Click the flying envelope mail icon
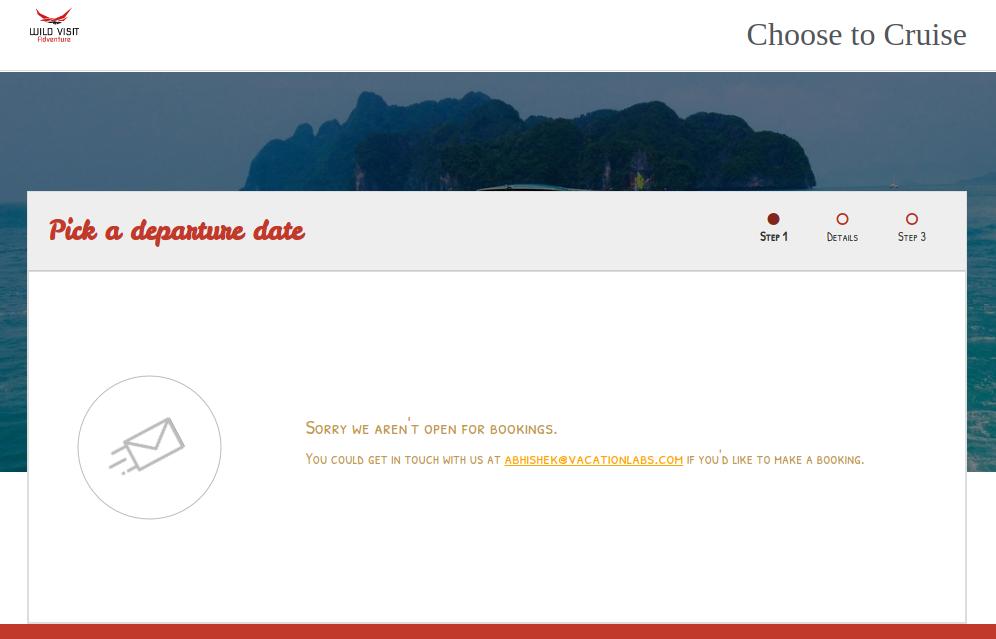 tap(147, 446)
